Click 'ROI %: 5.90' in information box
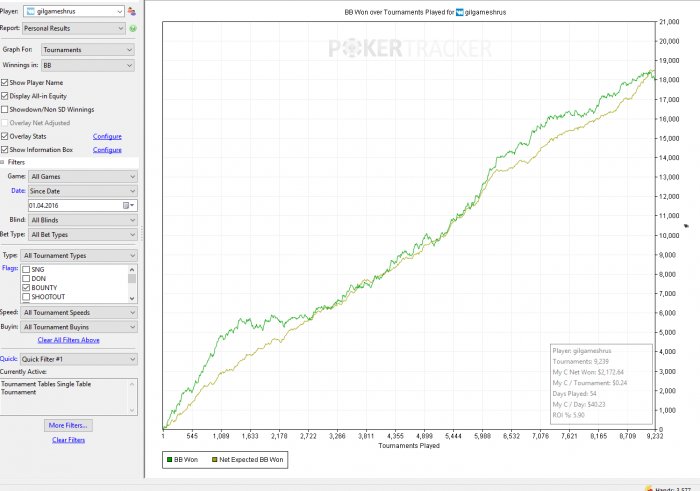700x491 pixels. click(x=569, y=415)
